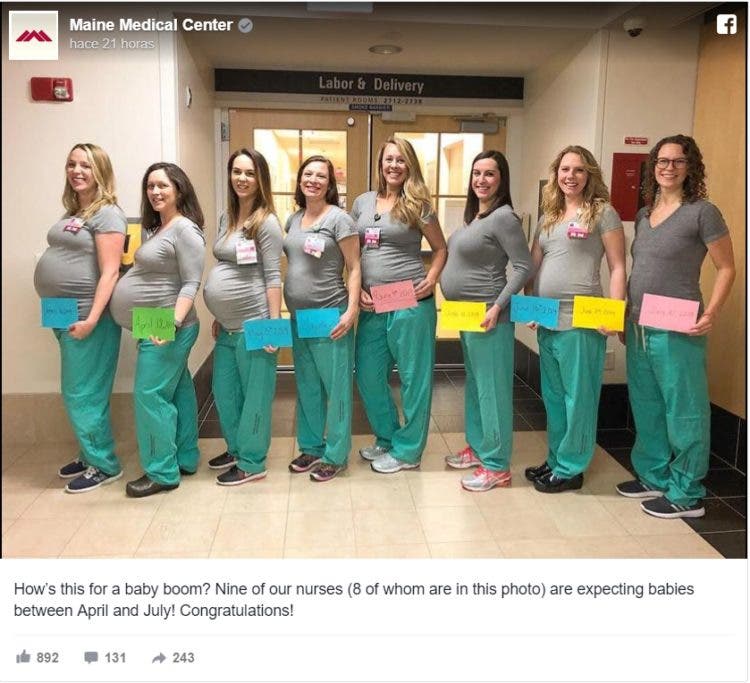
Task: Click the pink card held by rightmost nurse
Action: tap(669, 313)
